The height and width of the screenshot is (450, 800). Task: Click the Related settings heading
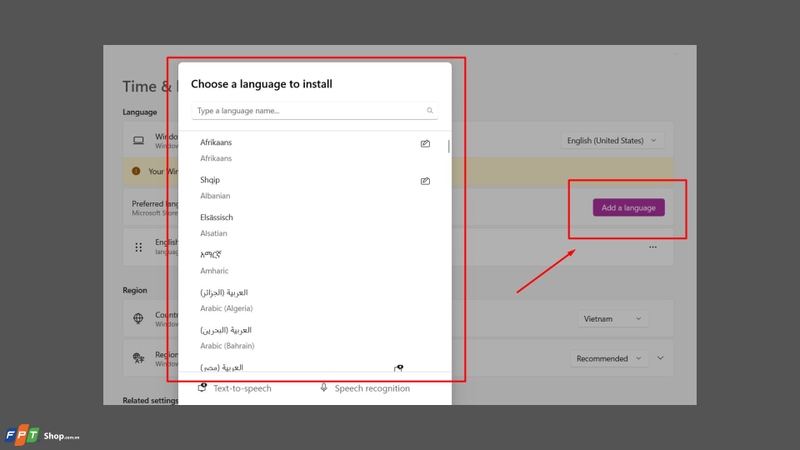coord(150,401)
